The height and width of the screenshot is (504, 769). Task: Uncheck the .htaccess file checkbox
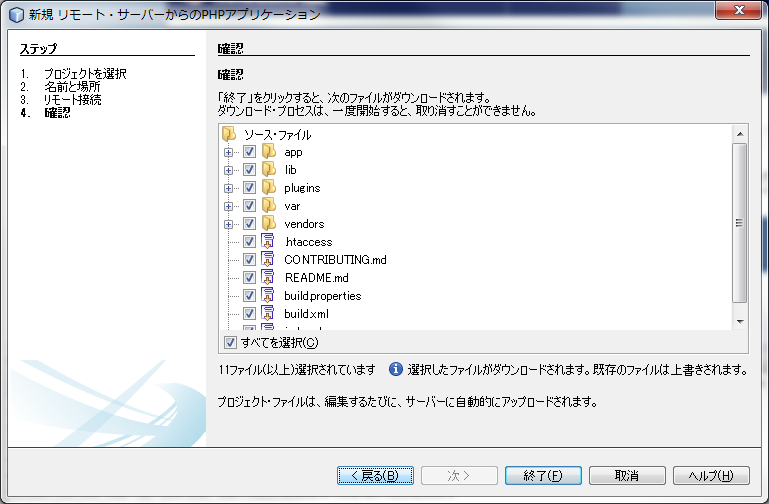click(x=249, y=241)
